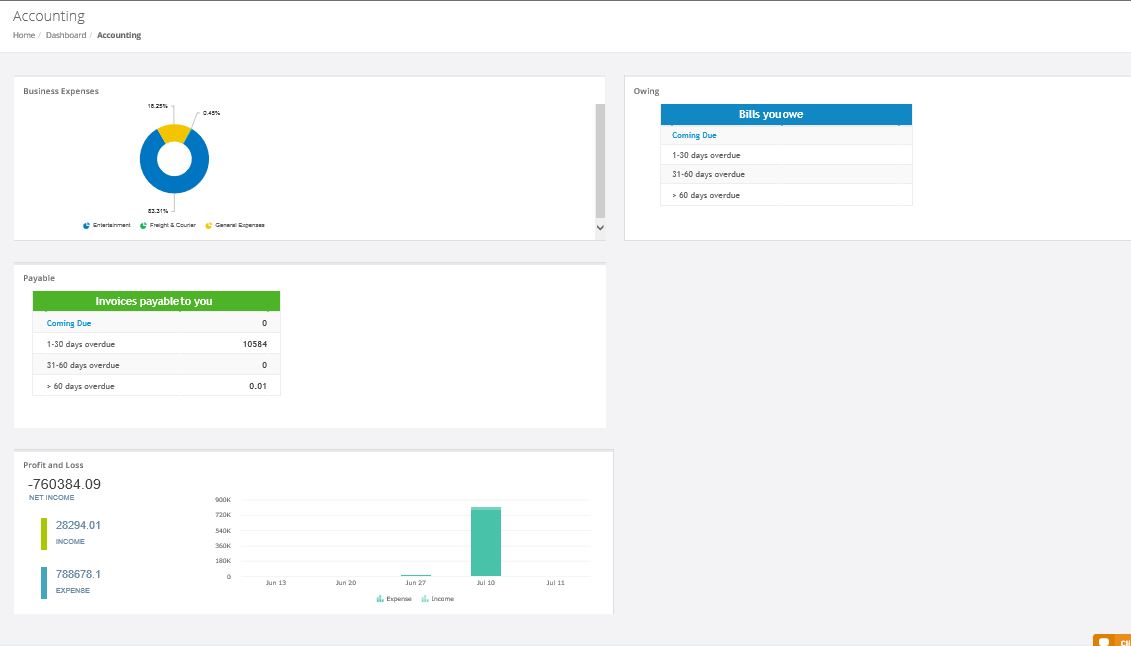Select 1-30 days overdue row in Invoices
This screenshot has width=1131, height=646.
pos(156,344)
